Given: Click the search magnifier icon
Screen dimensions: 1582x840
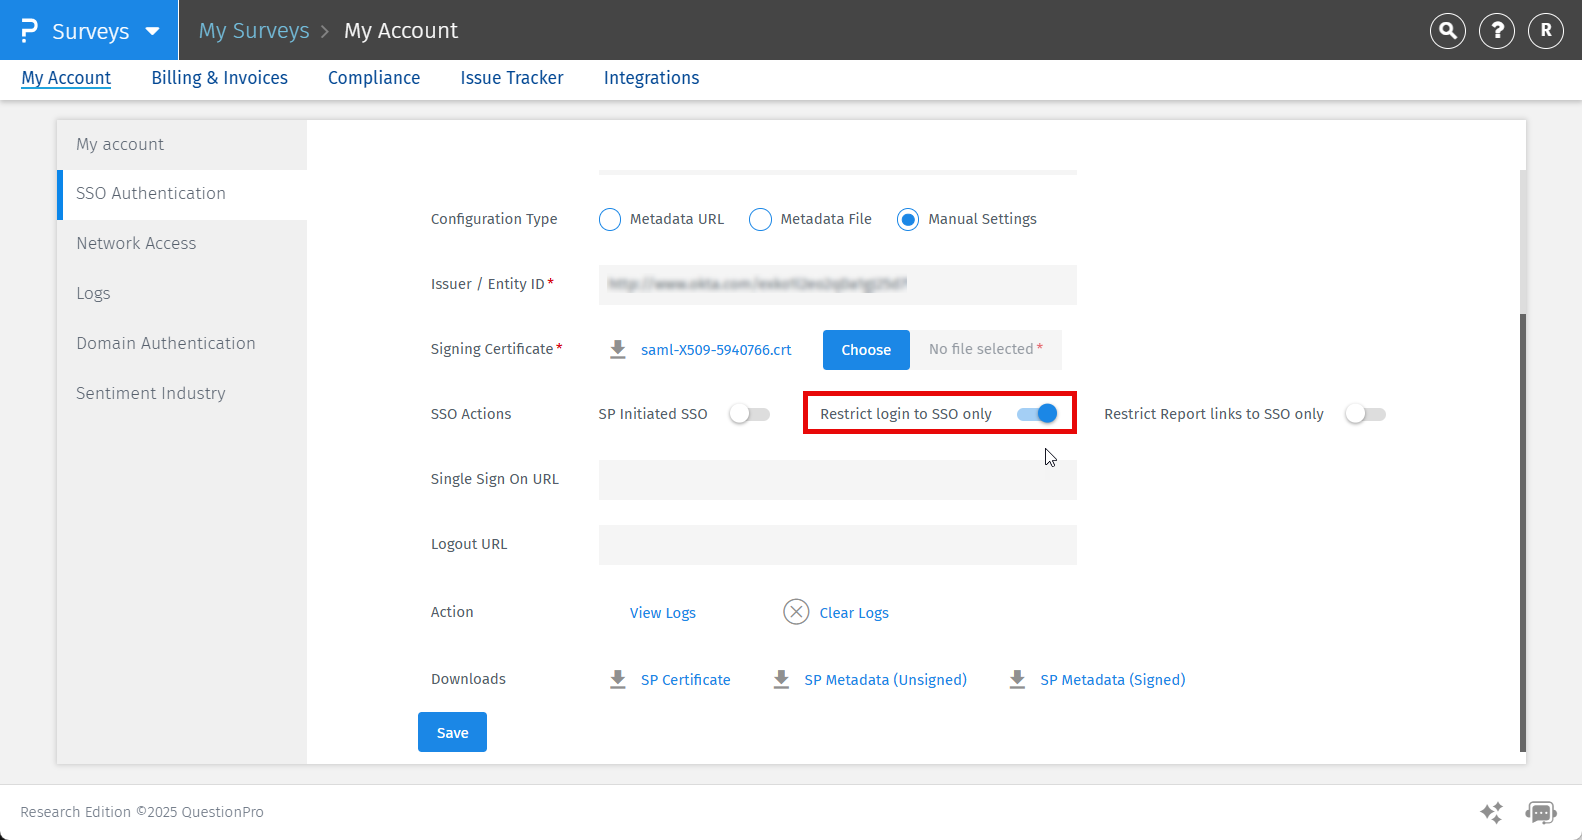Looking at the screenshot, I should click(1447, 31).
